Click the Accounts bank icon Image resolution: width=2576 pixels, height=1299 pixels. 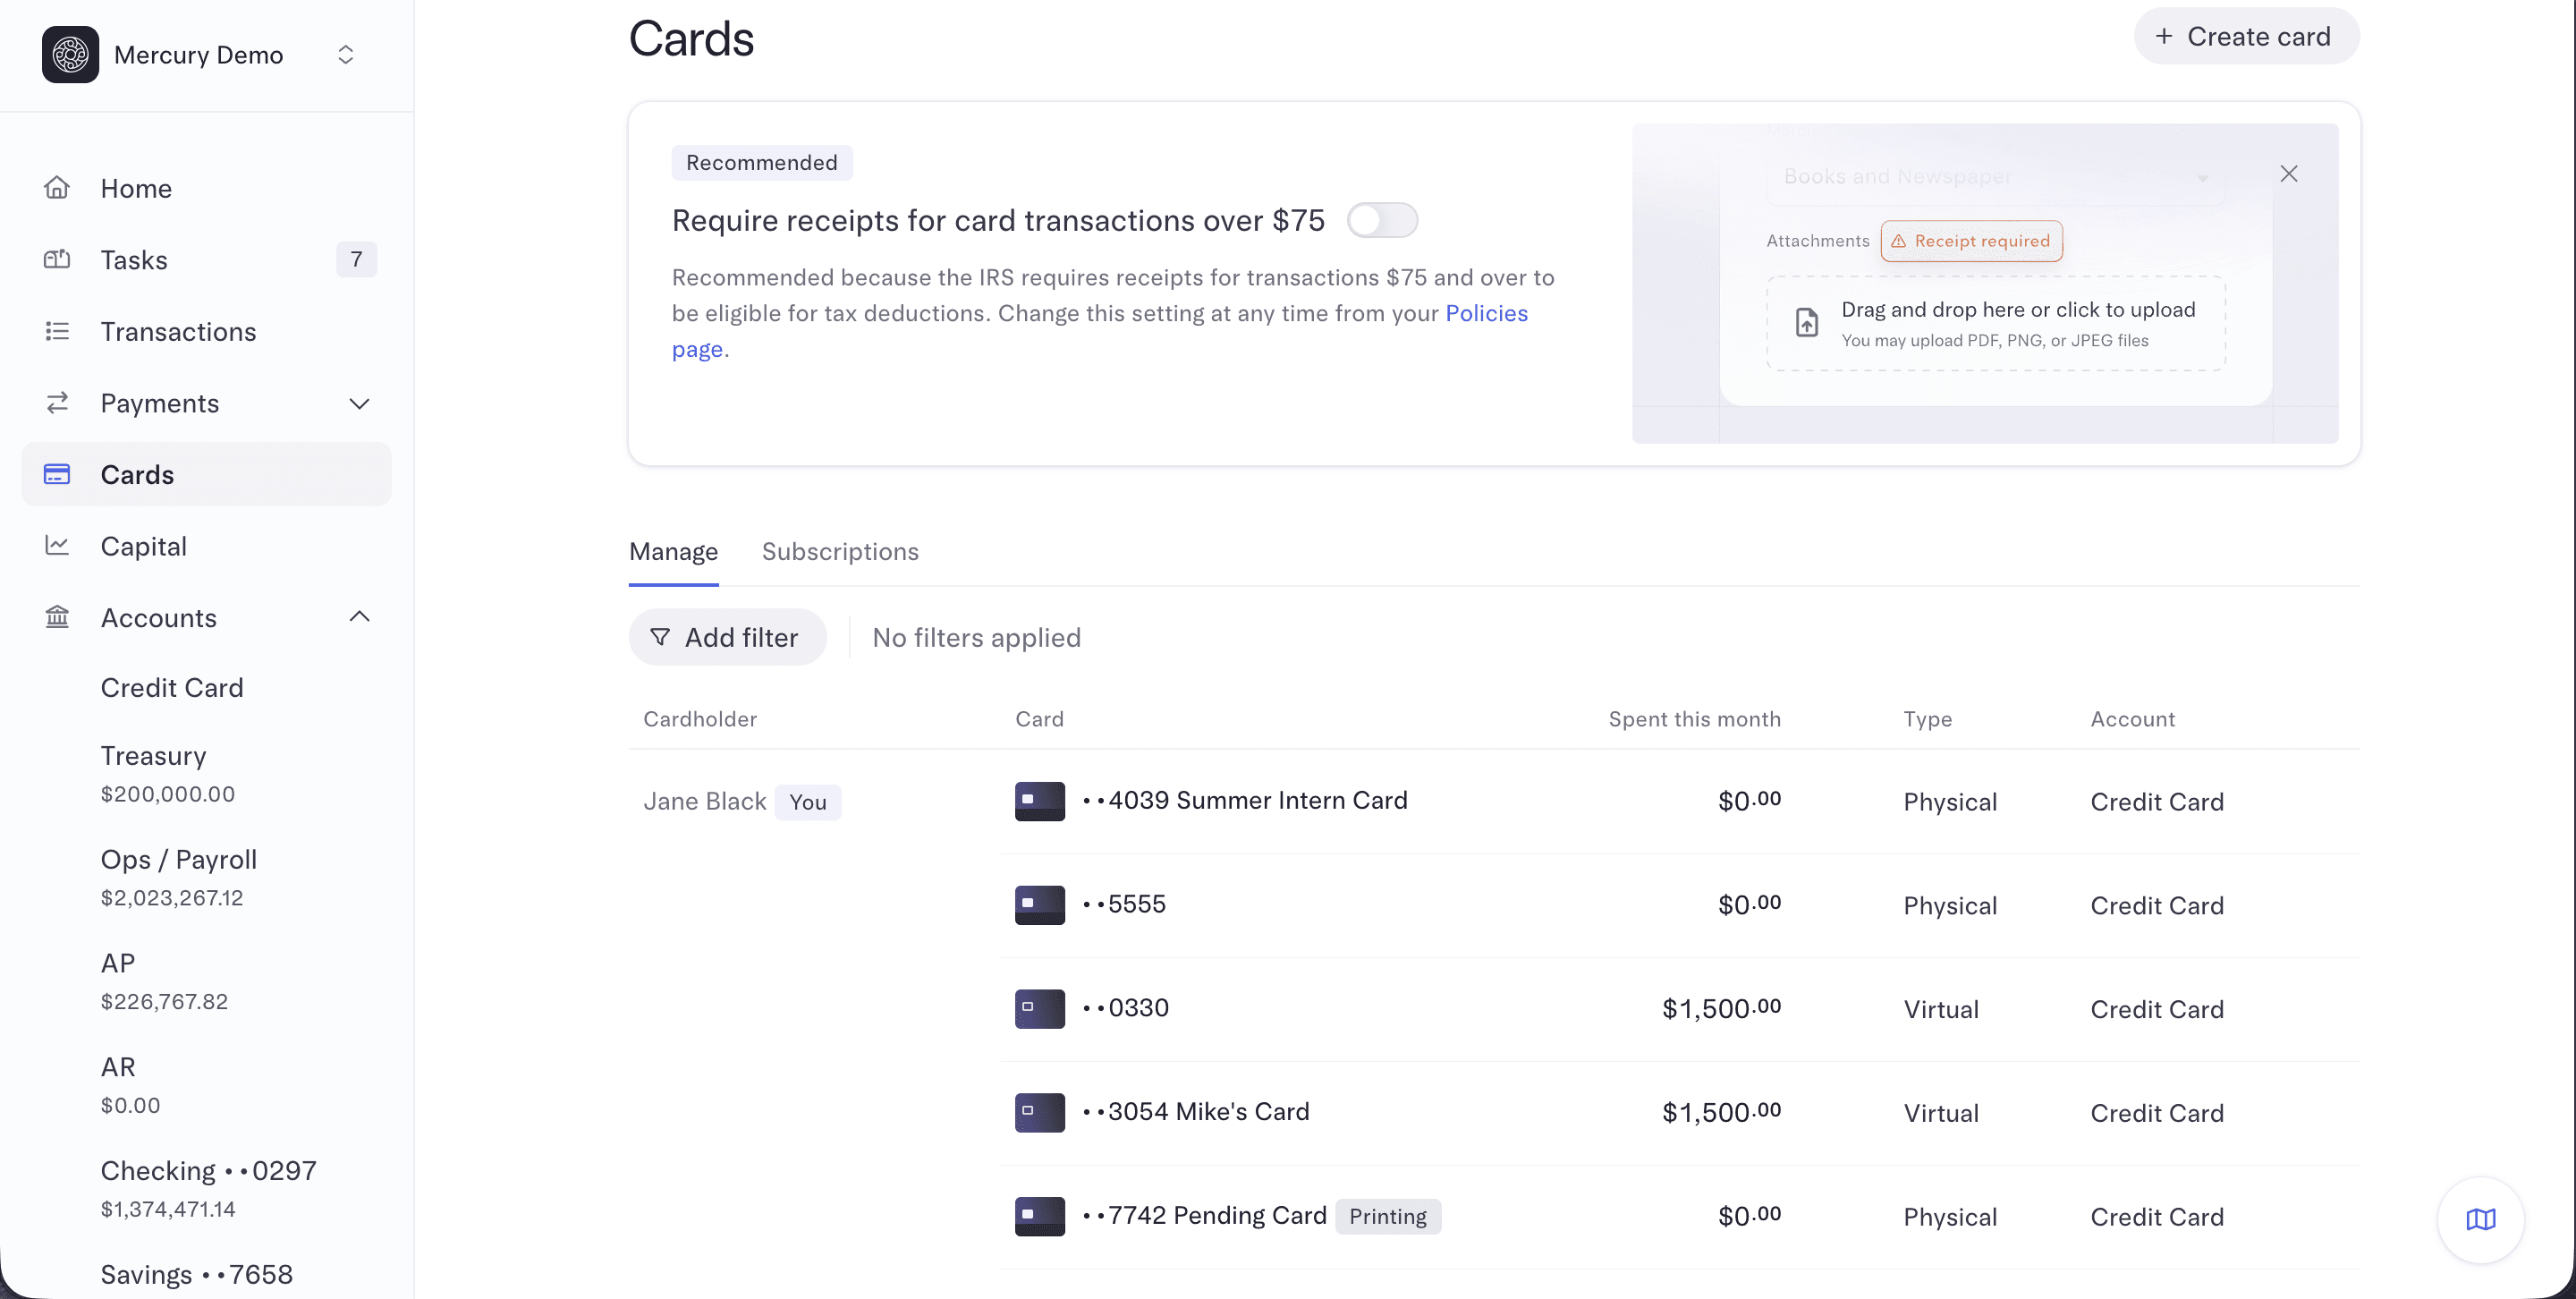coord(57,617)
